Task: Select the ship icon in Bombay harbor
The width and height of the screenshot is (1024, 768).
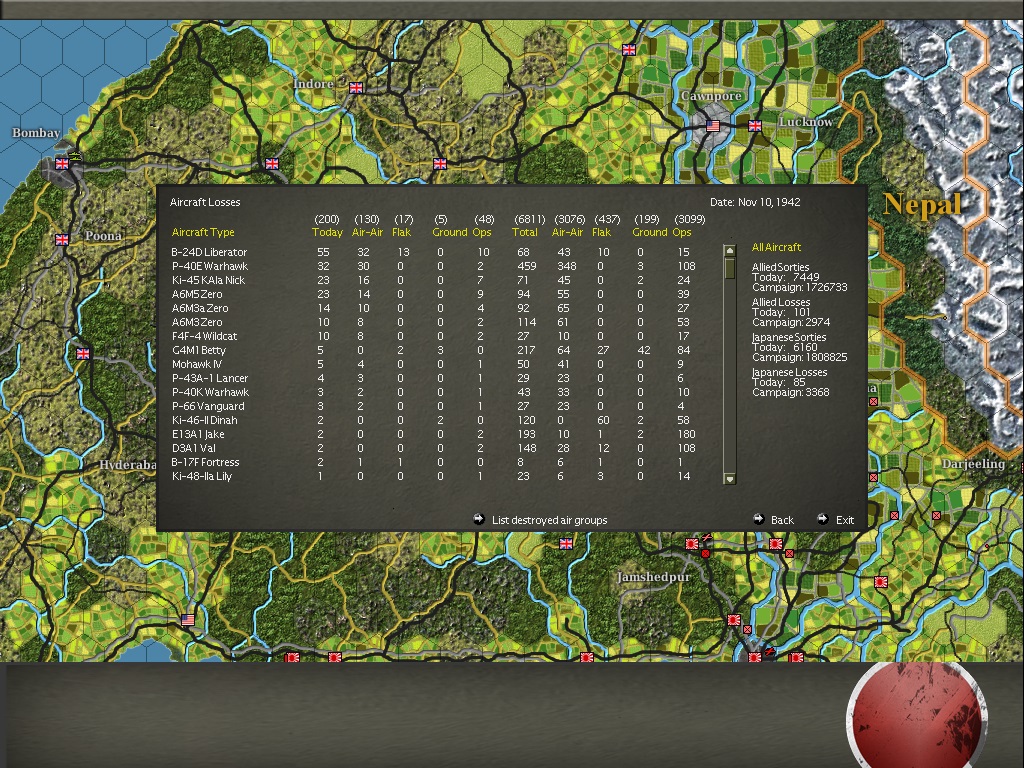Action: click(75, 156)
